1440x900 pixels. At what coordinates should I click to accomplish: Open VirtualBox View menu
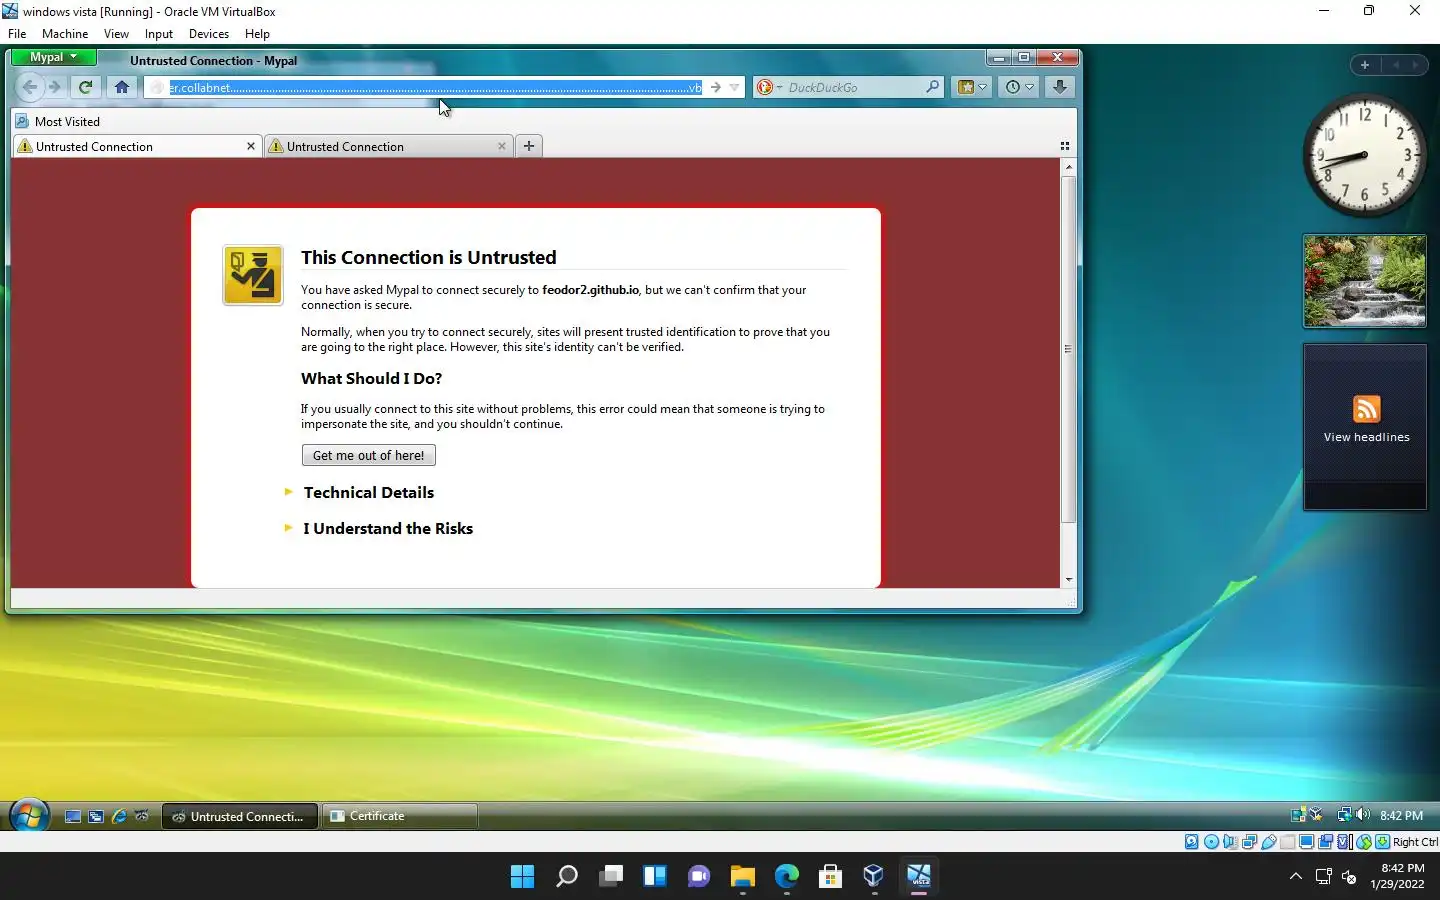tap(116, 33)
